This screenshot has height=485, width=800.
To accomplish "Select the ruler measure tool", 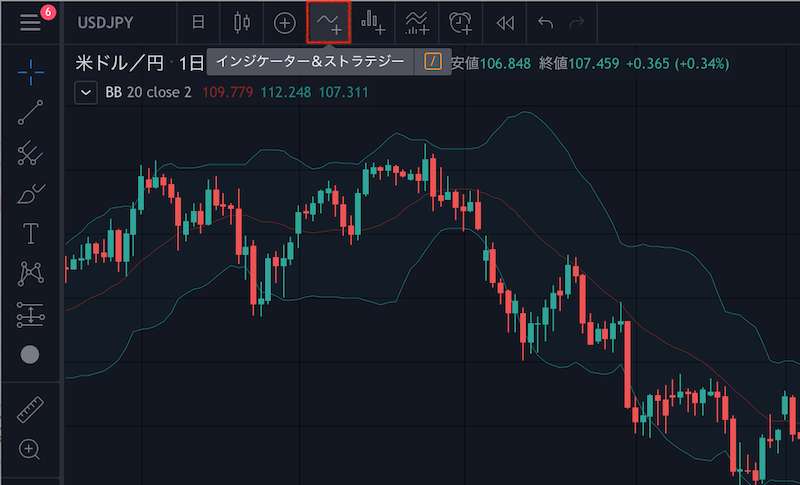I will point(30,409).
